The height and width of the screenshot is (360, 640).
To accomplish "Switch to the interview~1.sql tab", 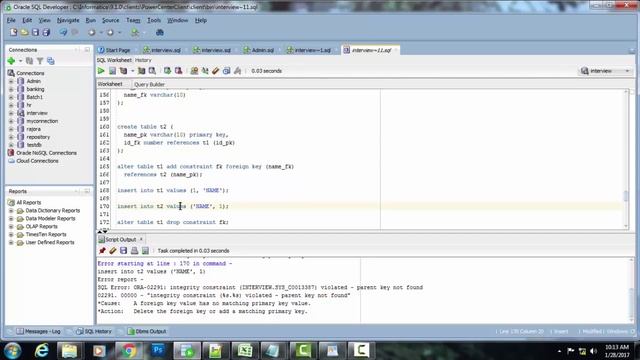I will coord(309,50).
